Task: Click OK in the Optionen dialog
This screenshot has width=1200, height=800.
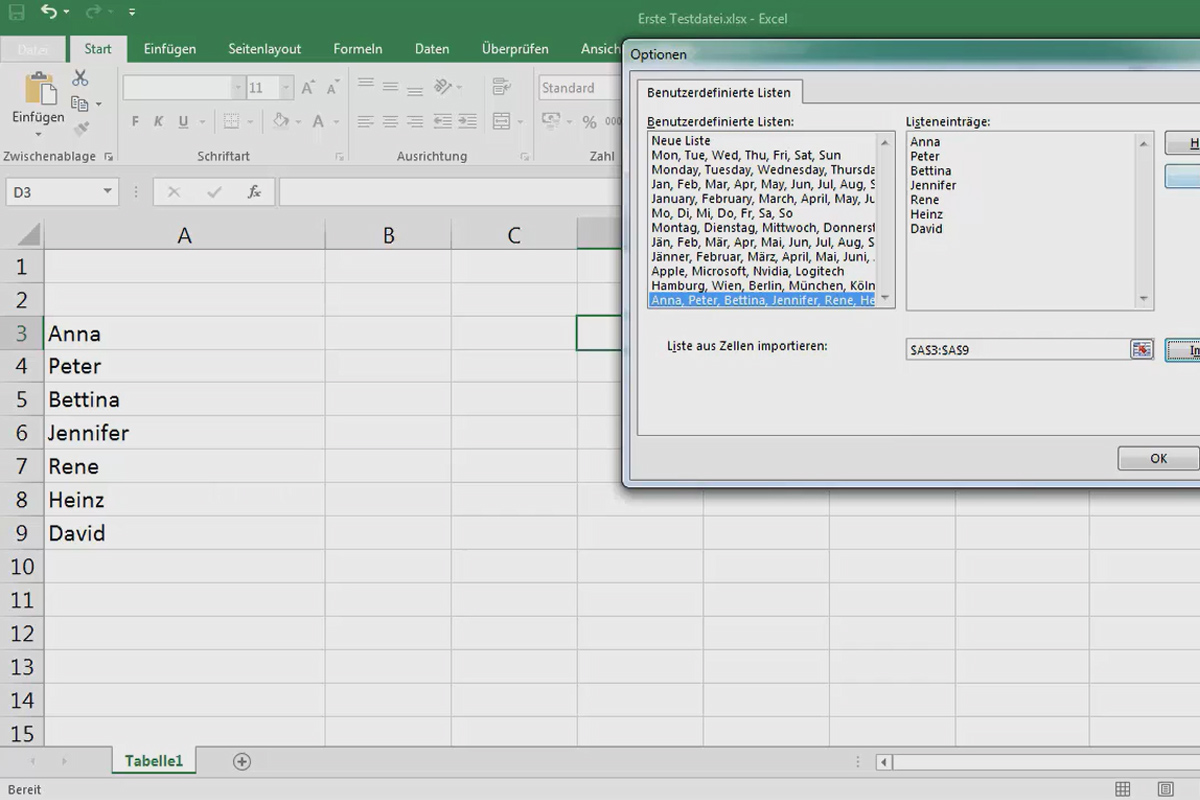Action: [x=1158, y=458]
